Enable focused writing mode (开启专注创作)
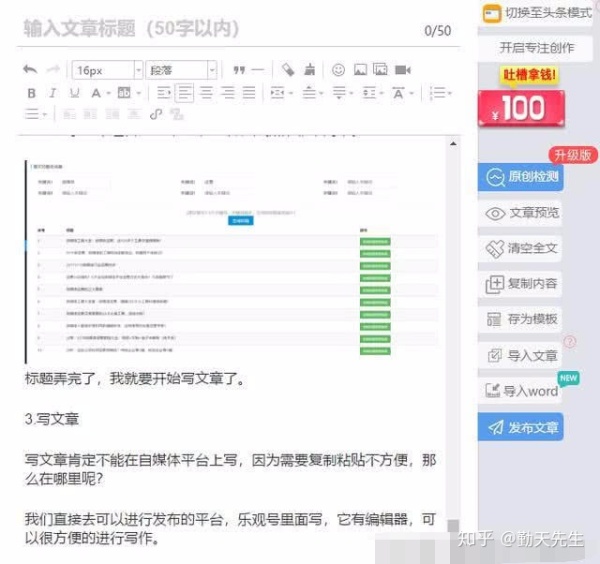The height and width of the screenshot is (564, 600). pos(536,48)
